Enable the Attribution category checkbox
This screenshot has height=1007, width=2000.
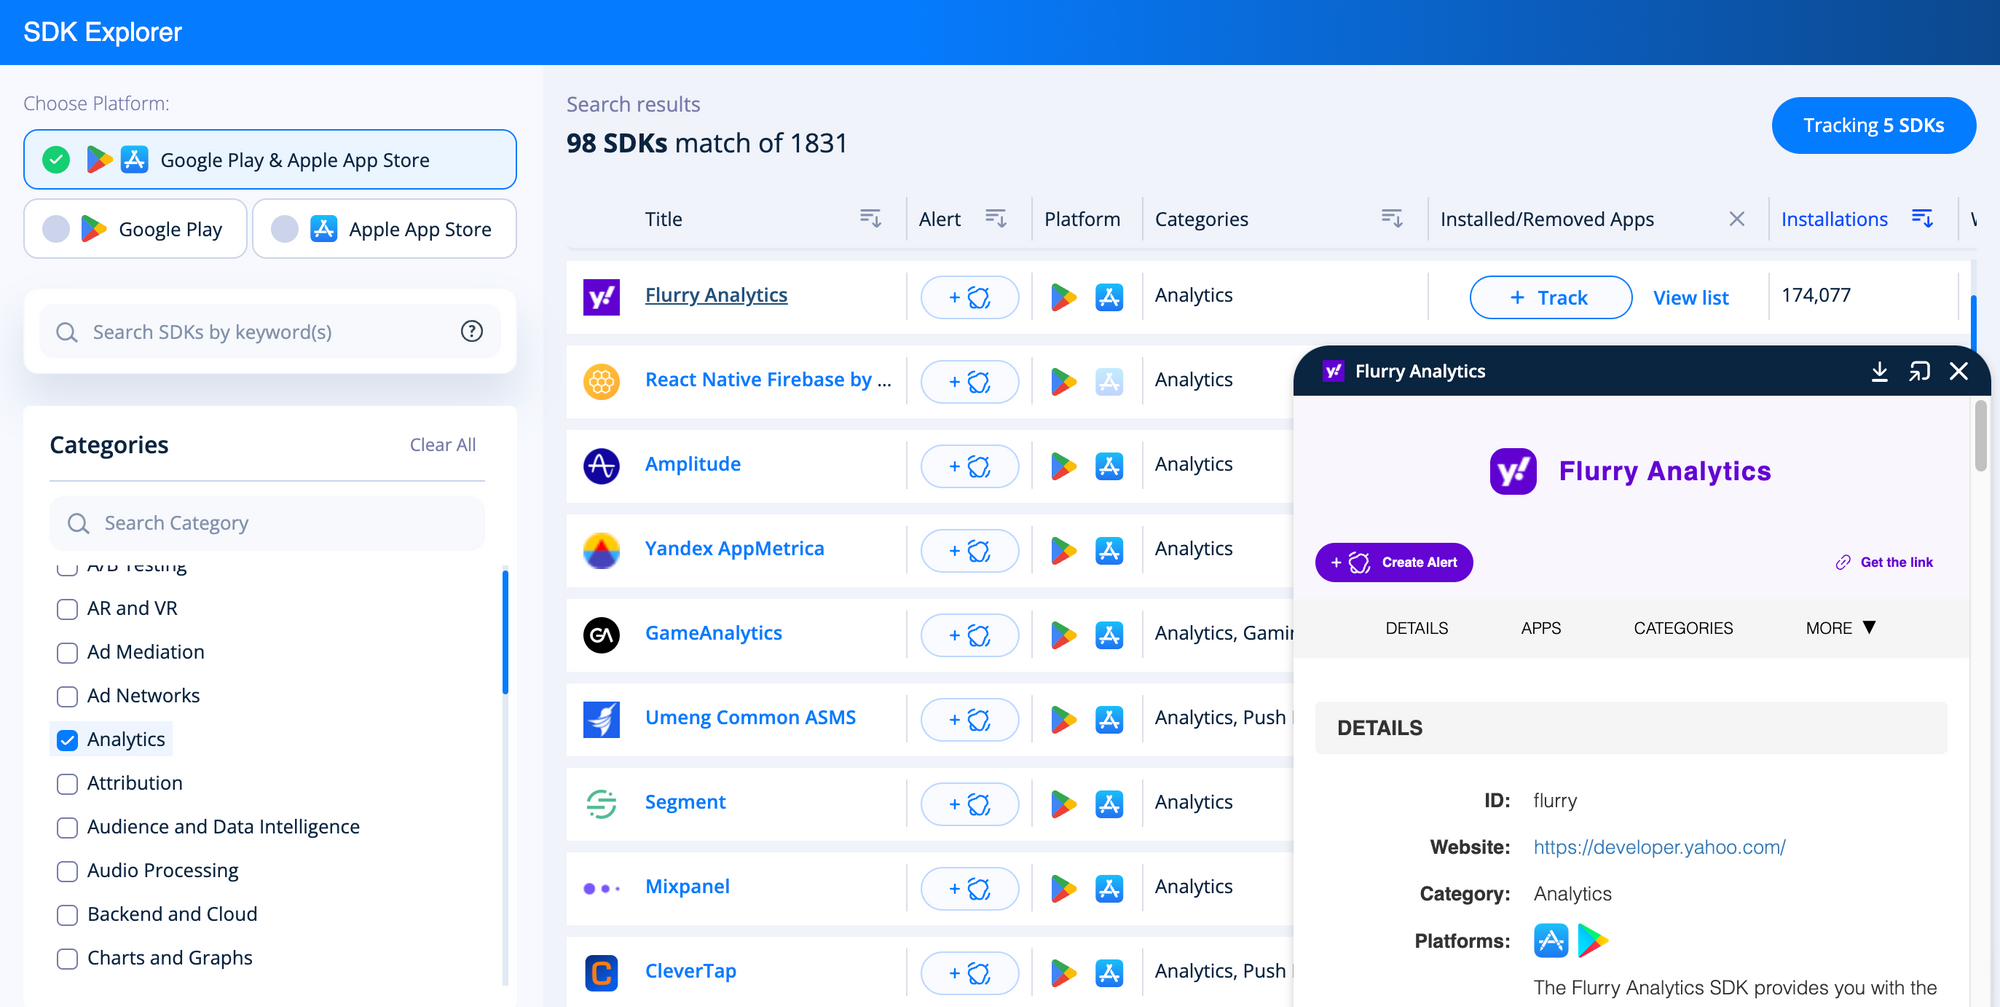[66, 784]
